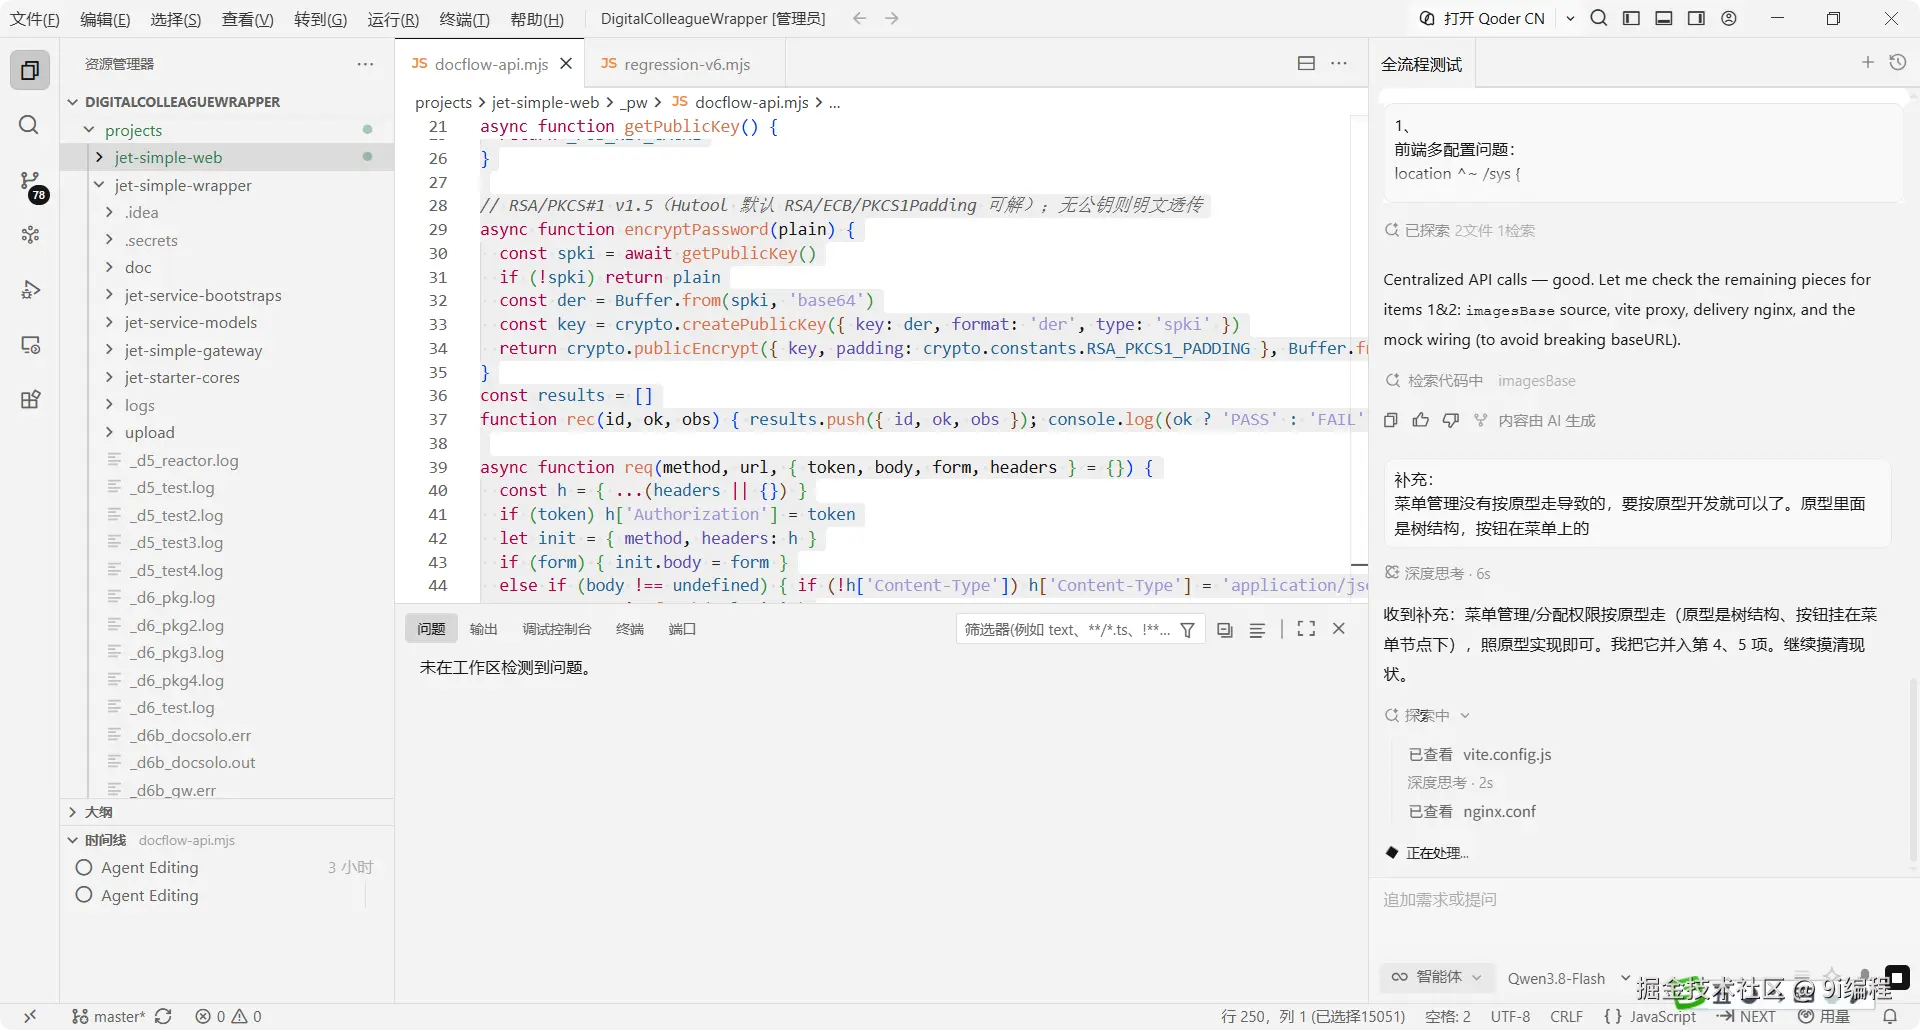Open Extensions view icon

[30, 400]
